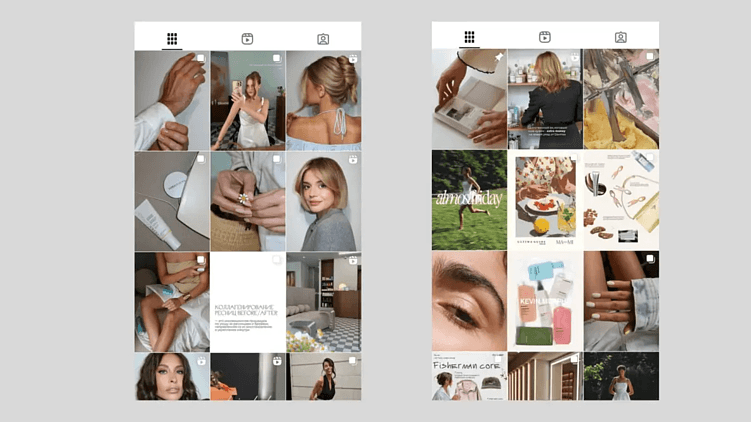Open the short bob portrait reel
This screenshot has width=751, height=422.
pyautogui.click(x=324, y=201)
